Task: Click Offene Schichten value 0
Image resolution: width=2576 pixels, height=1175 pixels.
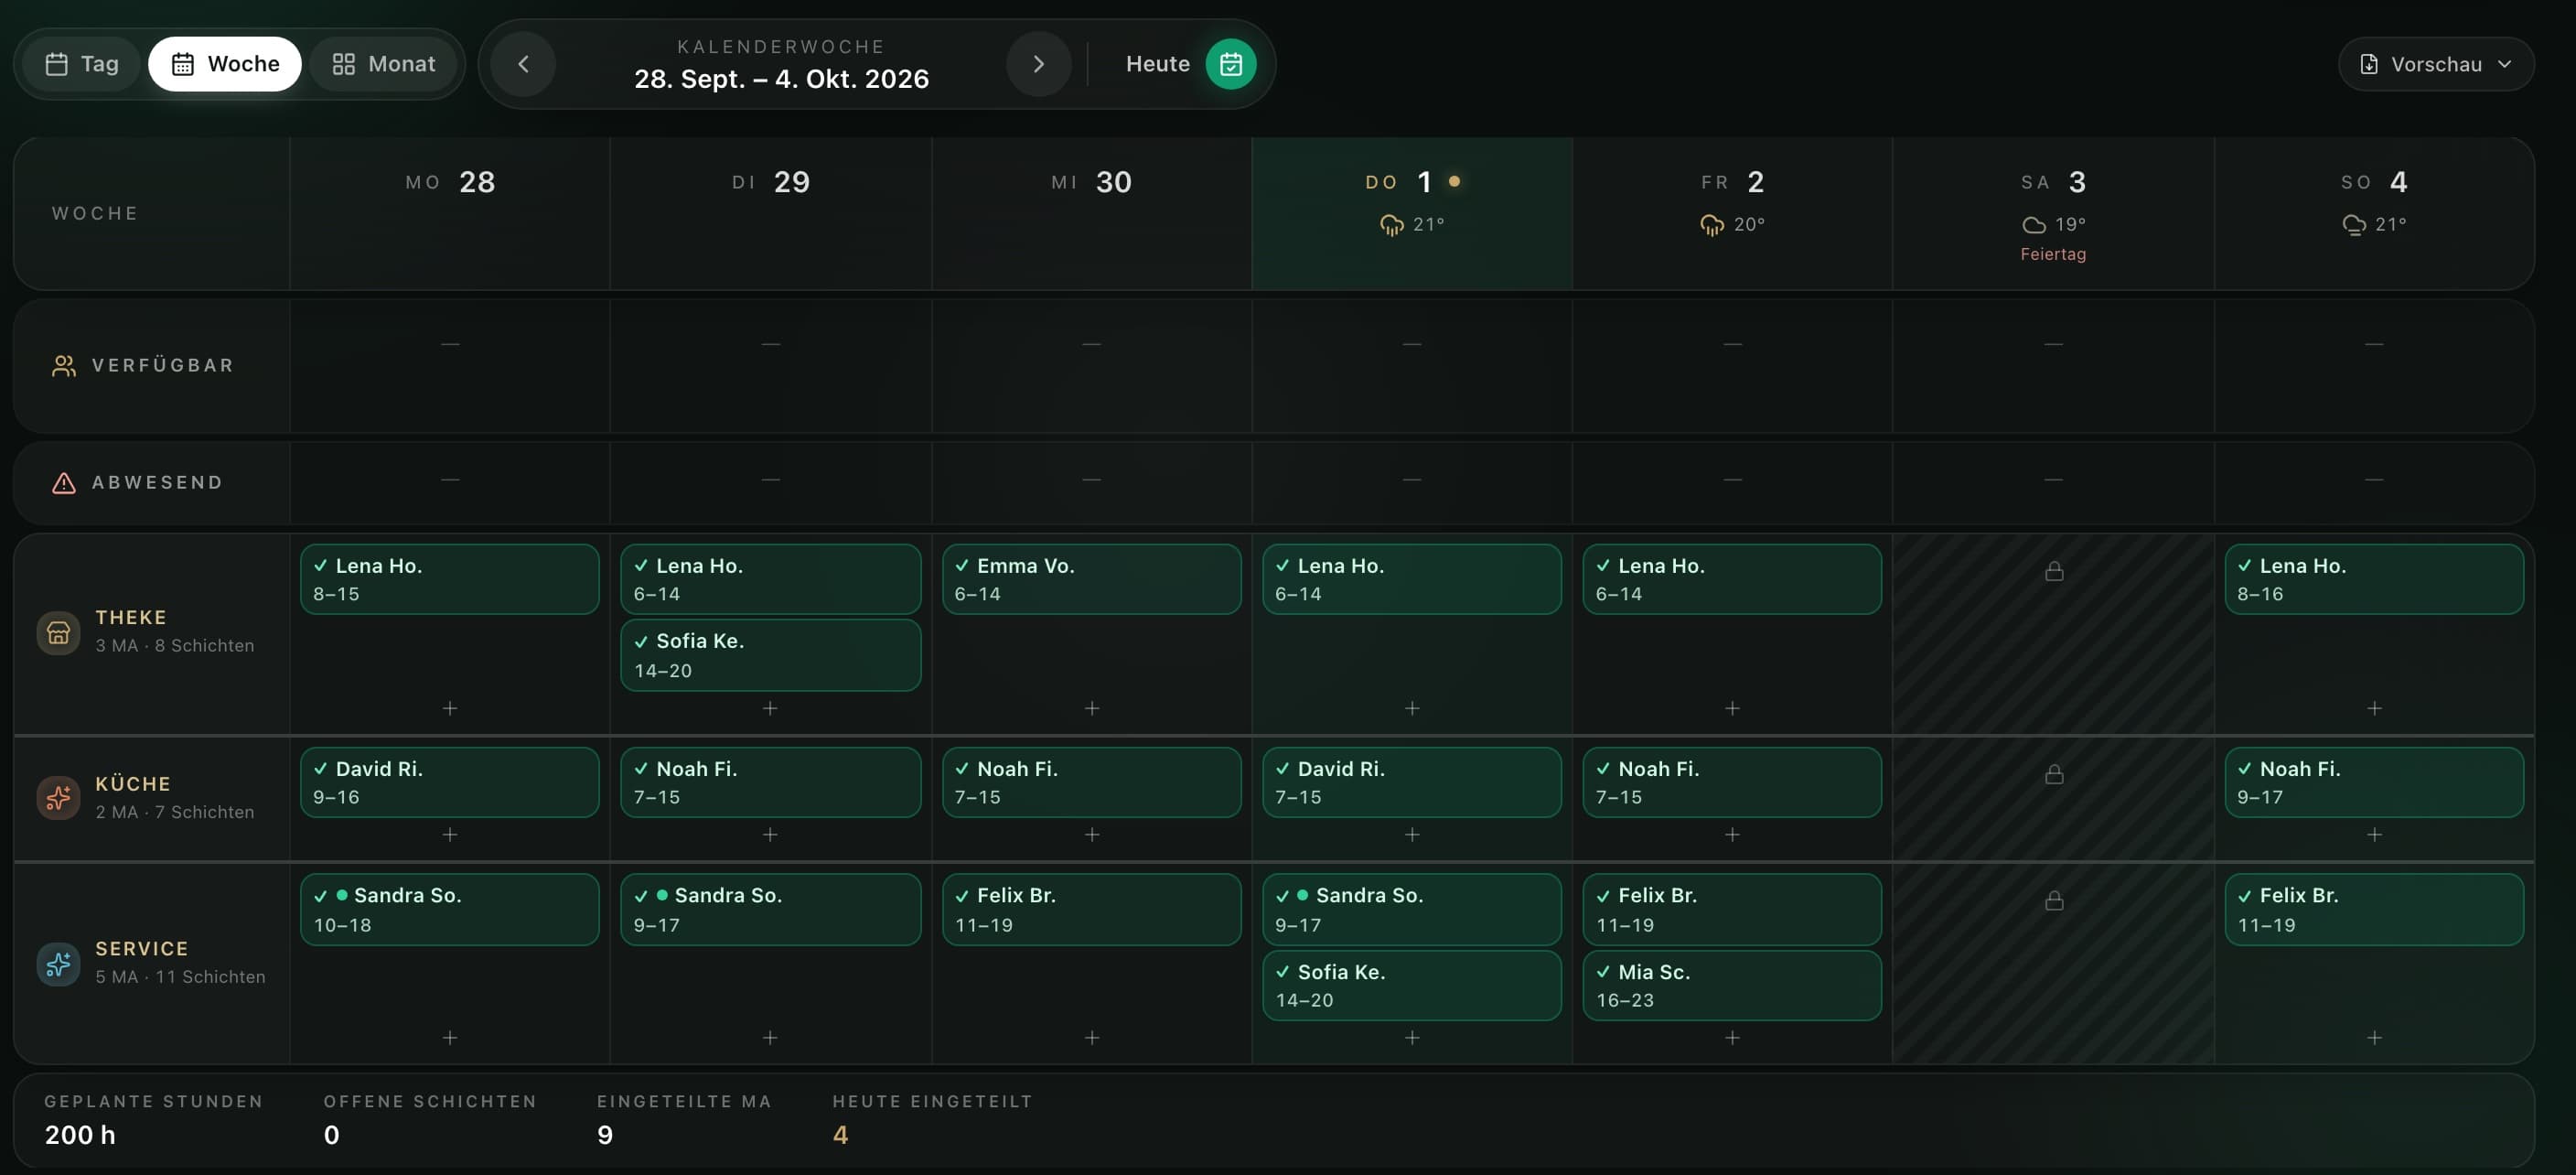Action: point(331,1135)
